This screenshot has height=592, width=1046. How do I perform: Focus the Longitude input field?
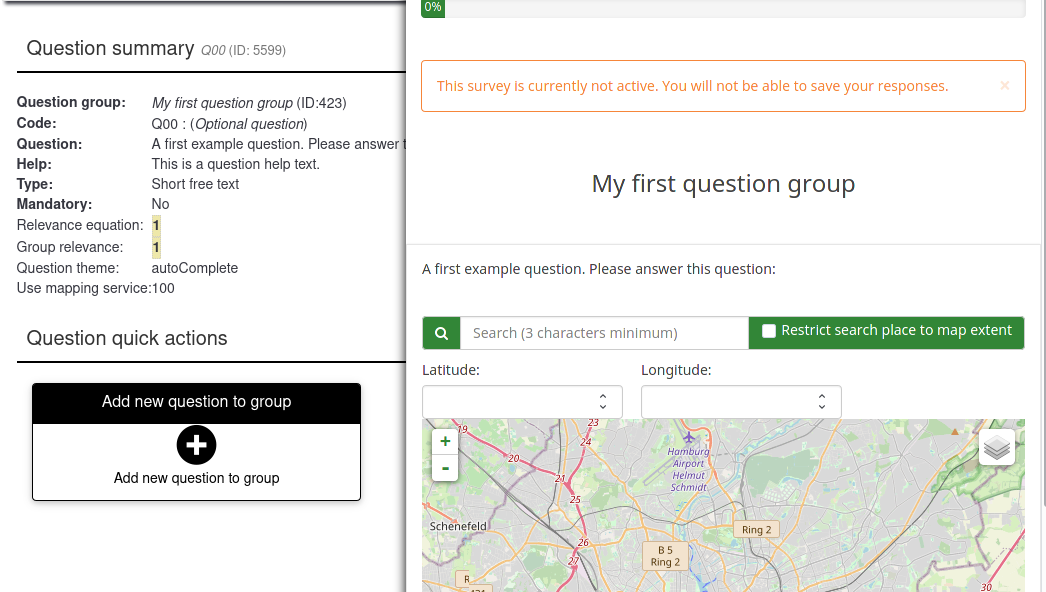pyautogui.click(x=727, y=402)
